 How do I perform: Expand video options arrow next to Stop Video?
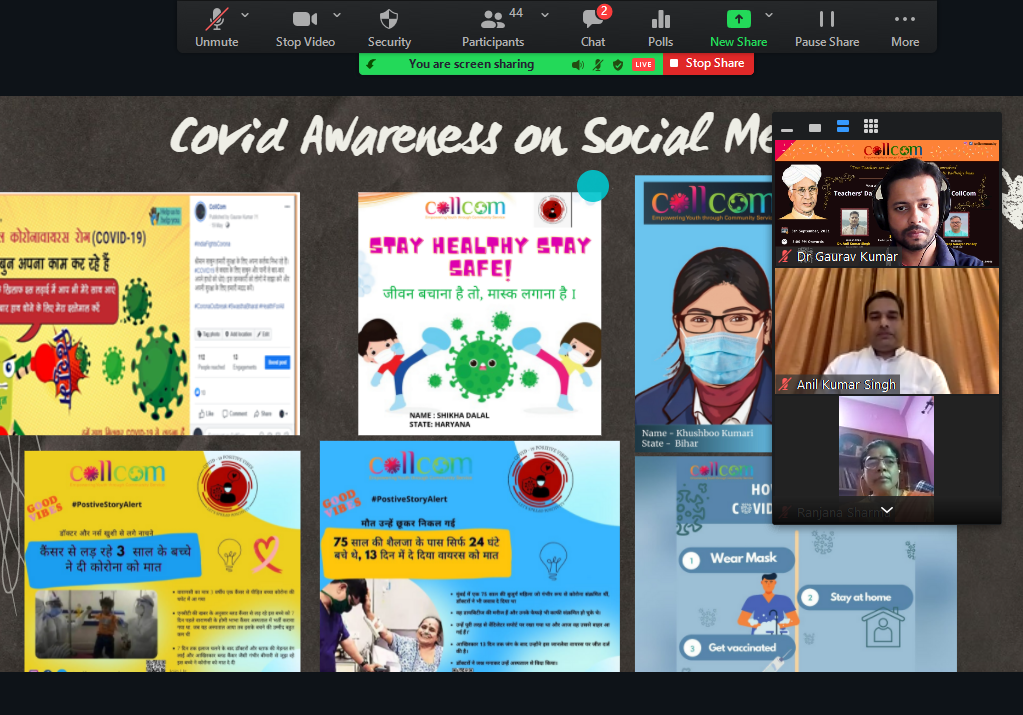tap(337, 15)
